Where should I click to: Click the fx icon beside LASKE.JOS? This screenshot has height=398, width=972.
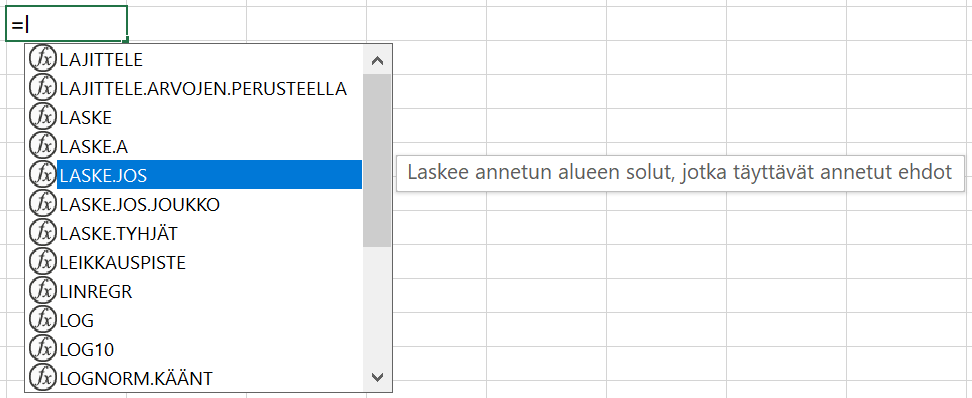click(43, 175)
